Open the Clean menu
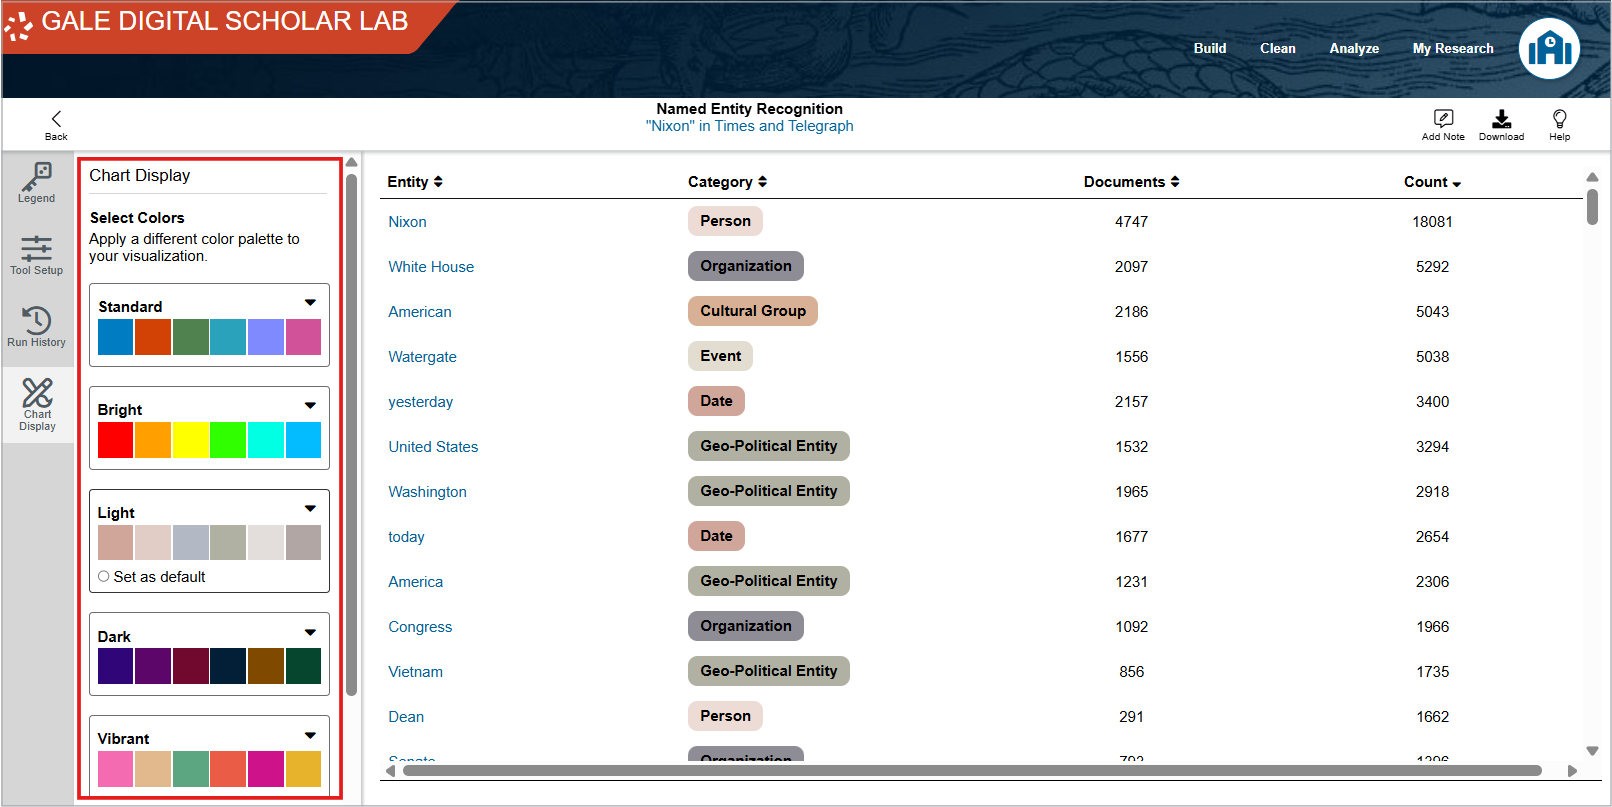 point(1277,48)
